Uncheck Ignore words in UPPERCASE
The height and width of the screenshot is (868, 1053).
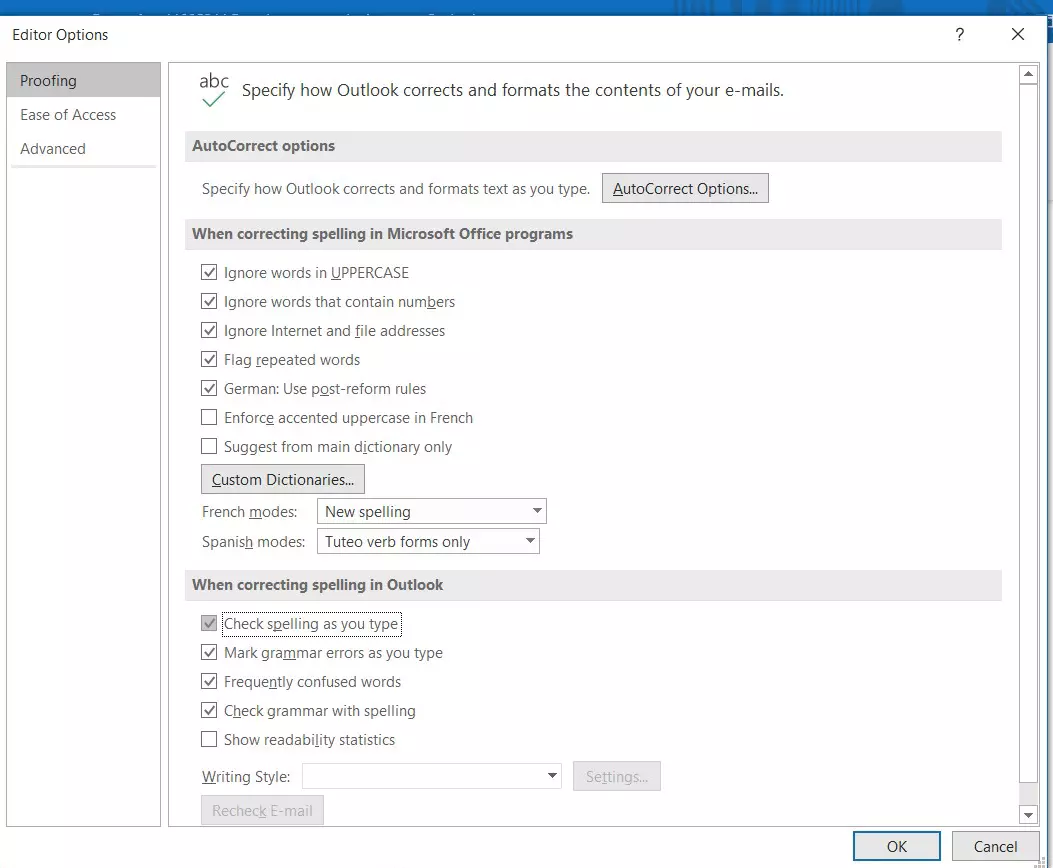click(x=209, y=272)
